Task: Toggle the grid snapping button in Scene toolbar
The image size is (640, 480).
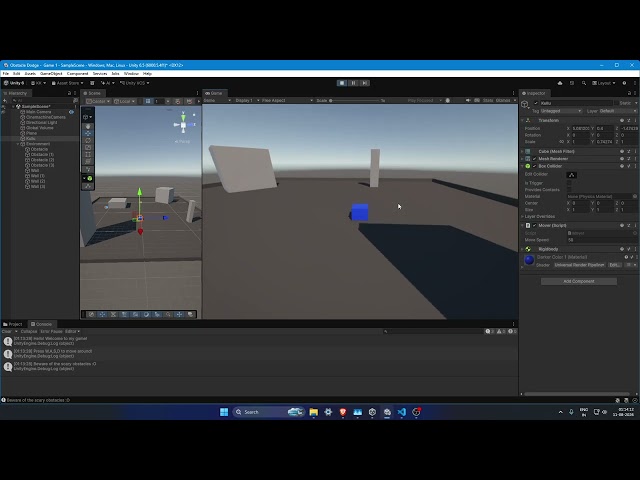Action: coord(148,101)
